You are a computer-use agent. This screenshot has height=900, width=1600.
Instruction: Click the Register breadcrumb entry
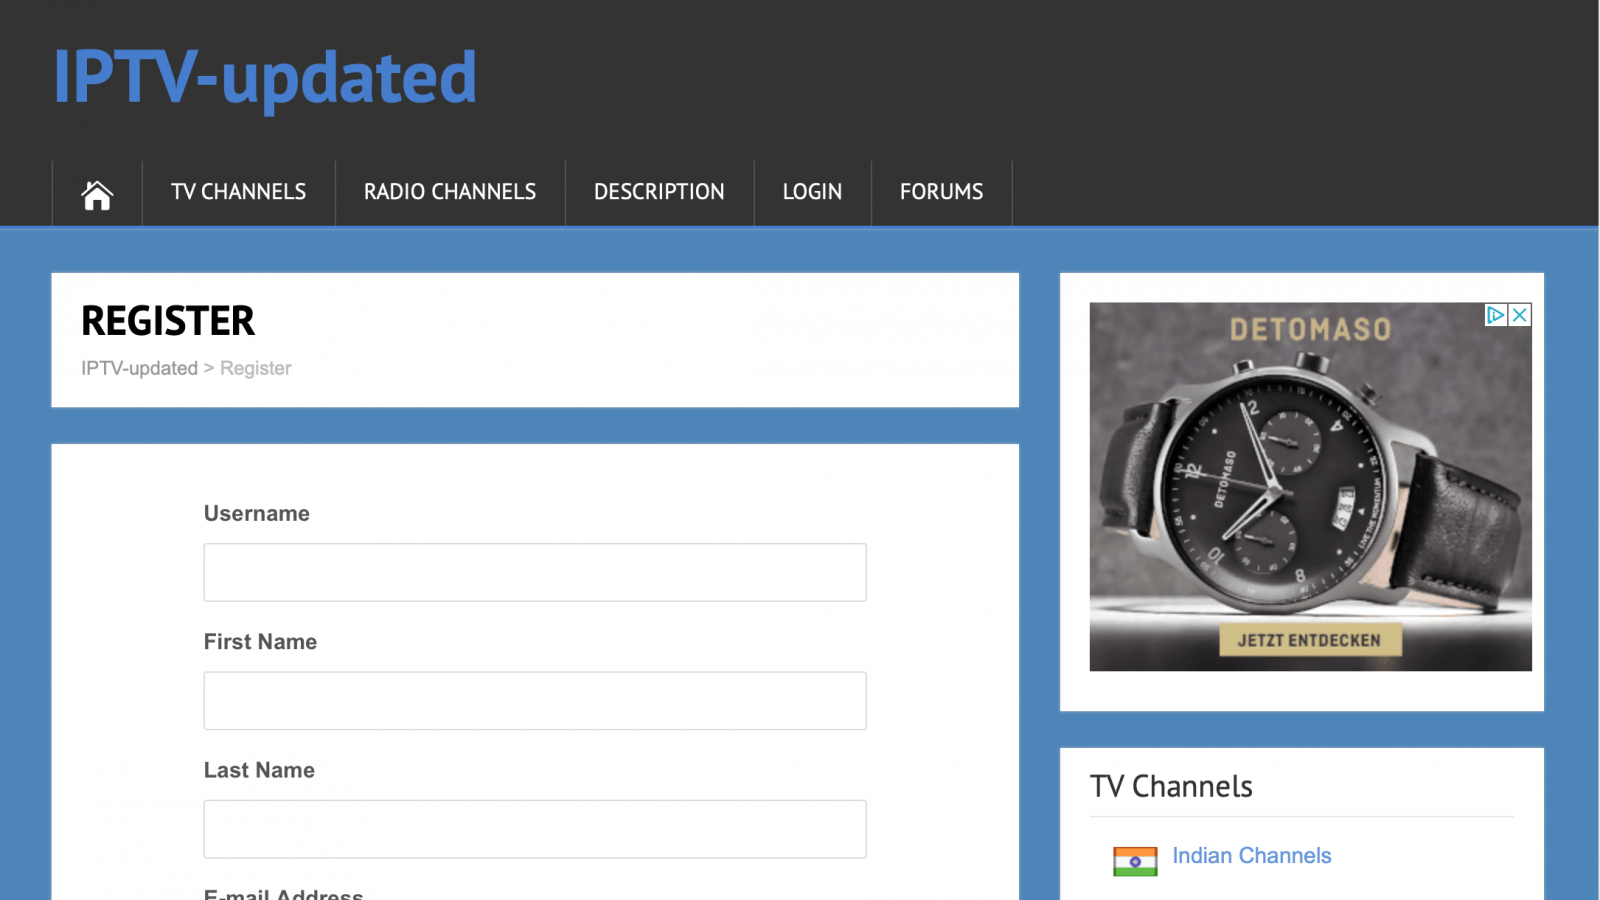point(255,368)
